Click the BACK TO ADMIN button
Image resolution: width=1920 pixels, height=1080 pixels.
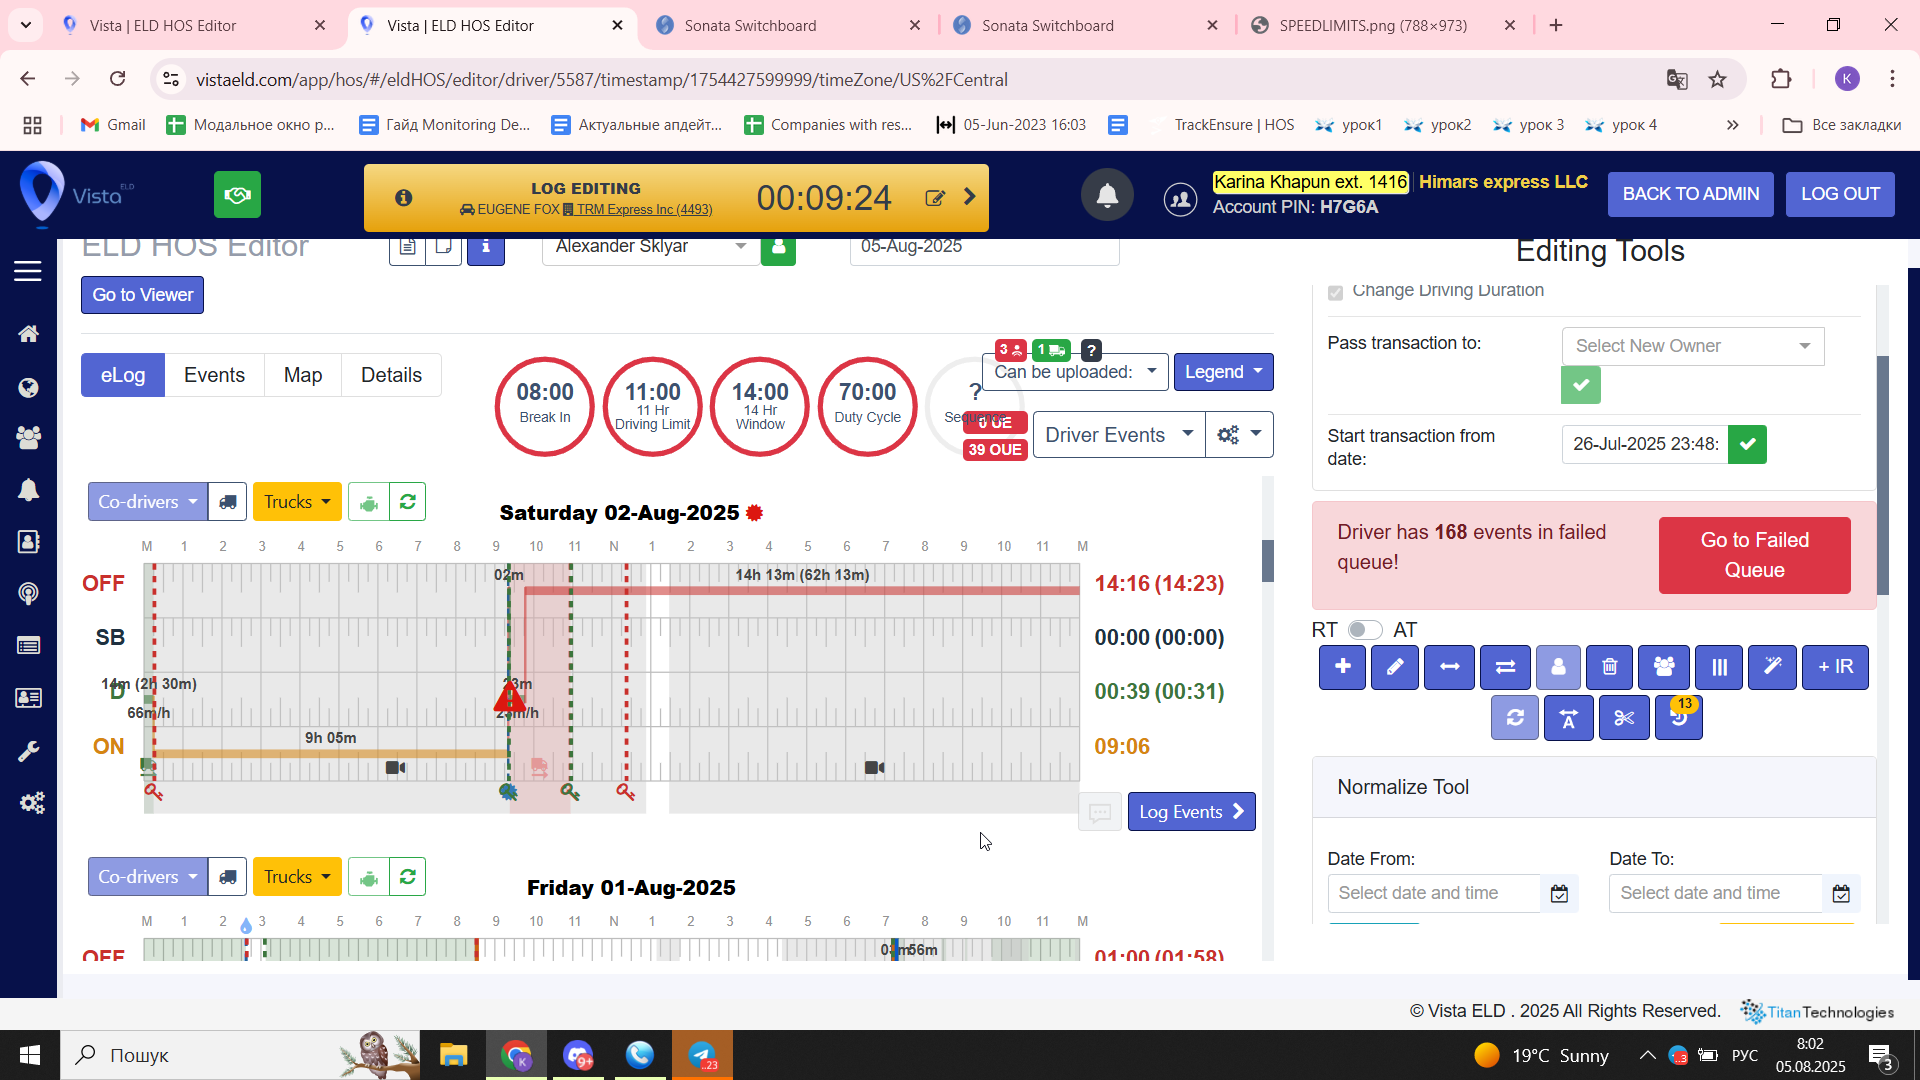pyautogui.click(x=1690, y=194)
